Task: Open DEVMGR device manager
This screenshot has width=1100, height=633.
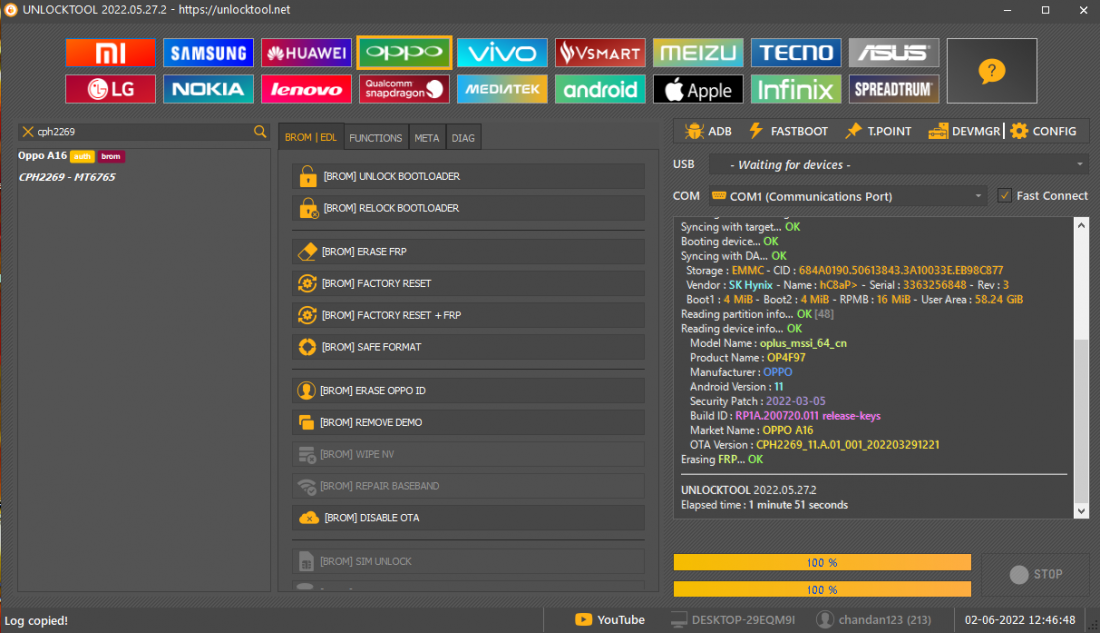Action: (x=965, y=131)
